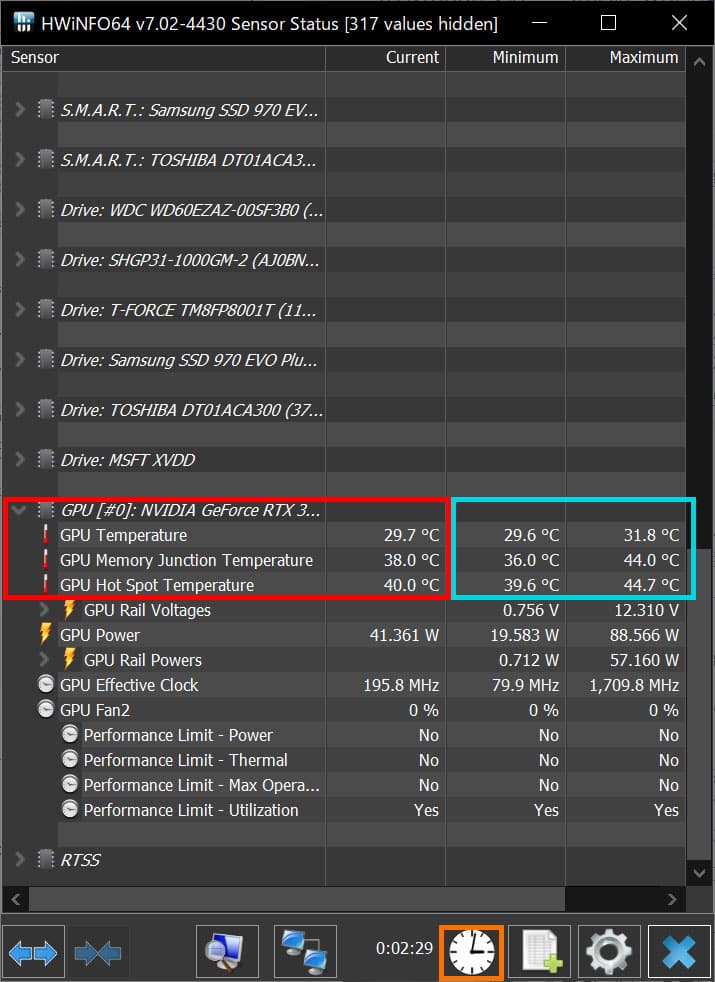This screenshot has height=982, width=715.
Task: Expand Drive: Samsung SSD 970 EVO Plu group
Action: click(20, 359)
